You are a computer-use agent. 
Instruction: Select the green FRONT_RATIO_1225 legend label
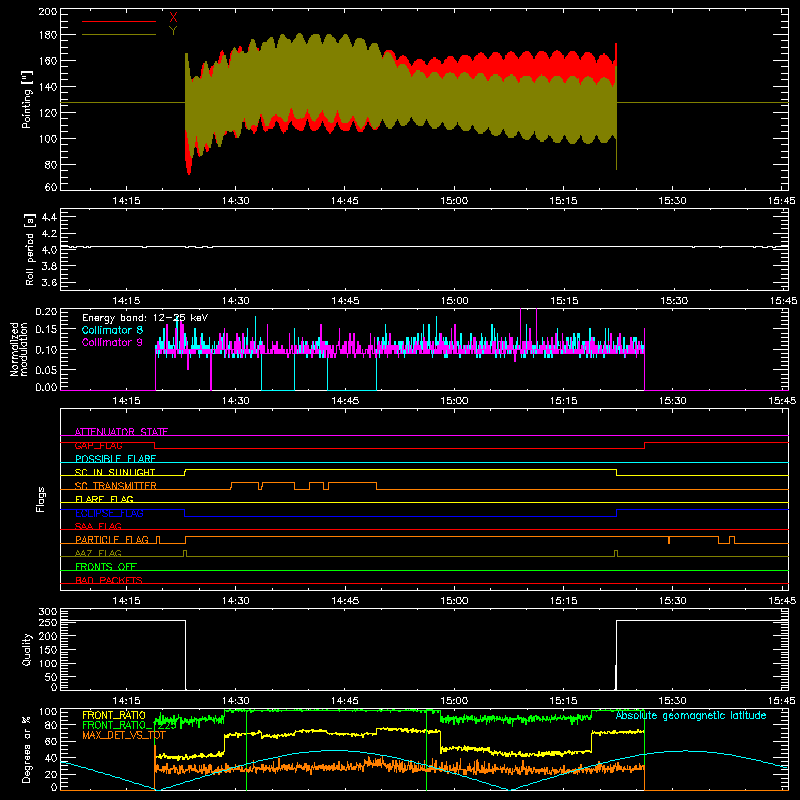pyautogui.click(x=129, y=725)
